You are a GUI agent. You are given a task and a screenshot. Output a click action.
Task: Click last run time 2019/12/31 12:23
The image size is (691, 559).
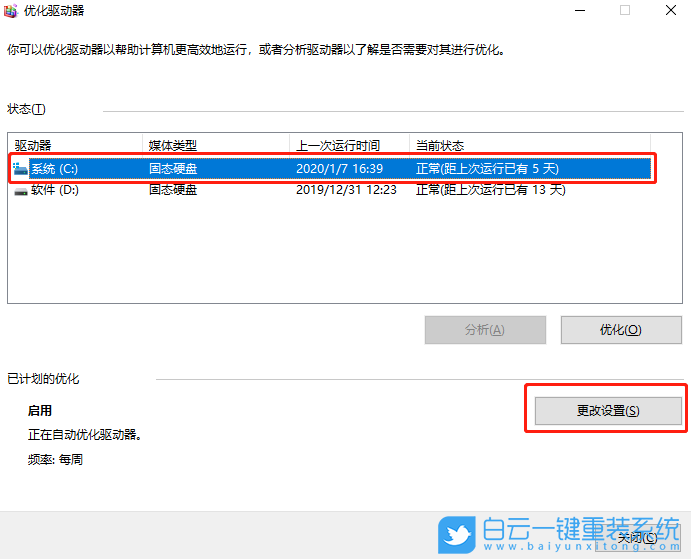(346, 190)
